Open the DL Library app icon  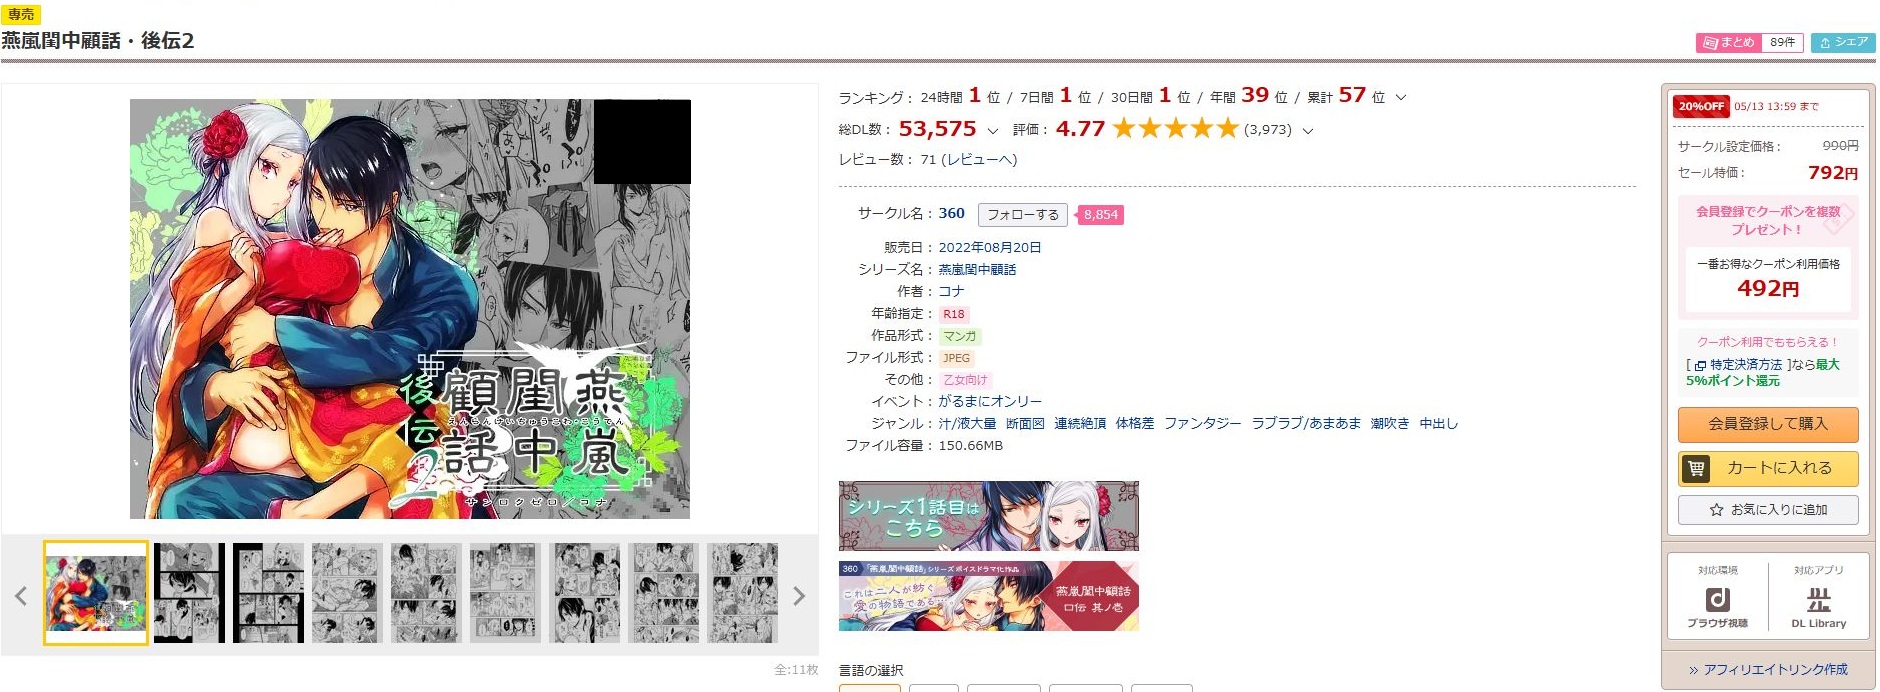click(x=1818, y=606)
